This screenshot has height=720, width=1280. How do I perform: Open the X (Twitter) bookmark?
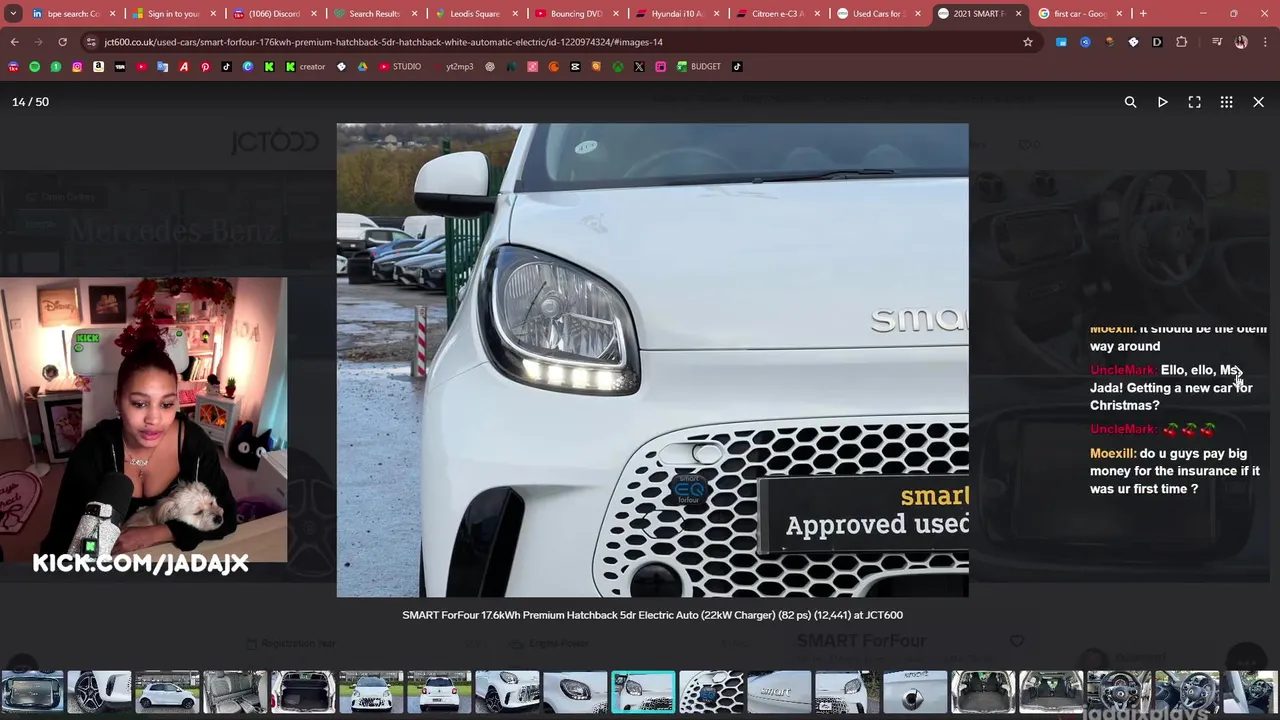click(639, 66)
